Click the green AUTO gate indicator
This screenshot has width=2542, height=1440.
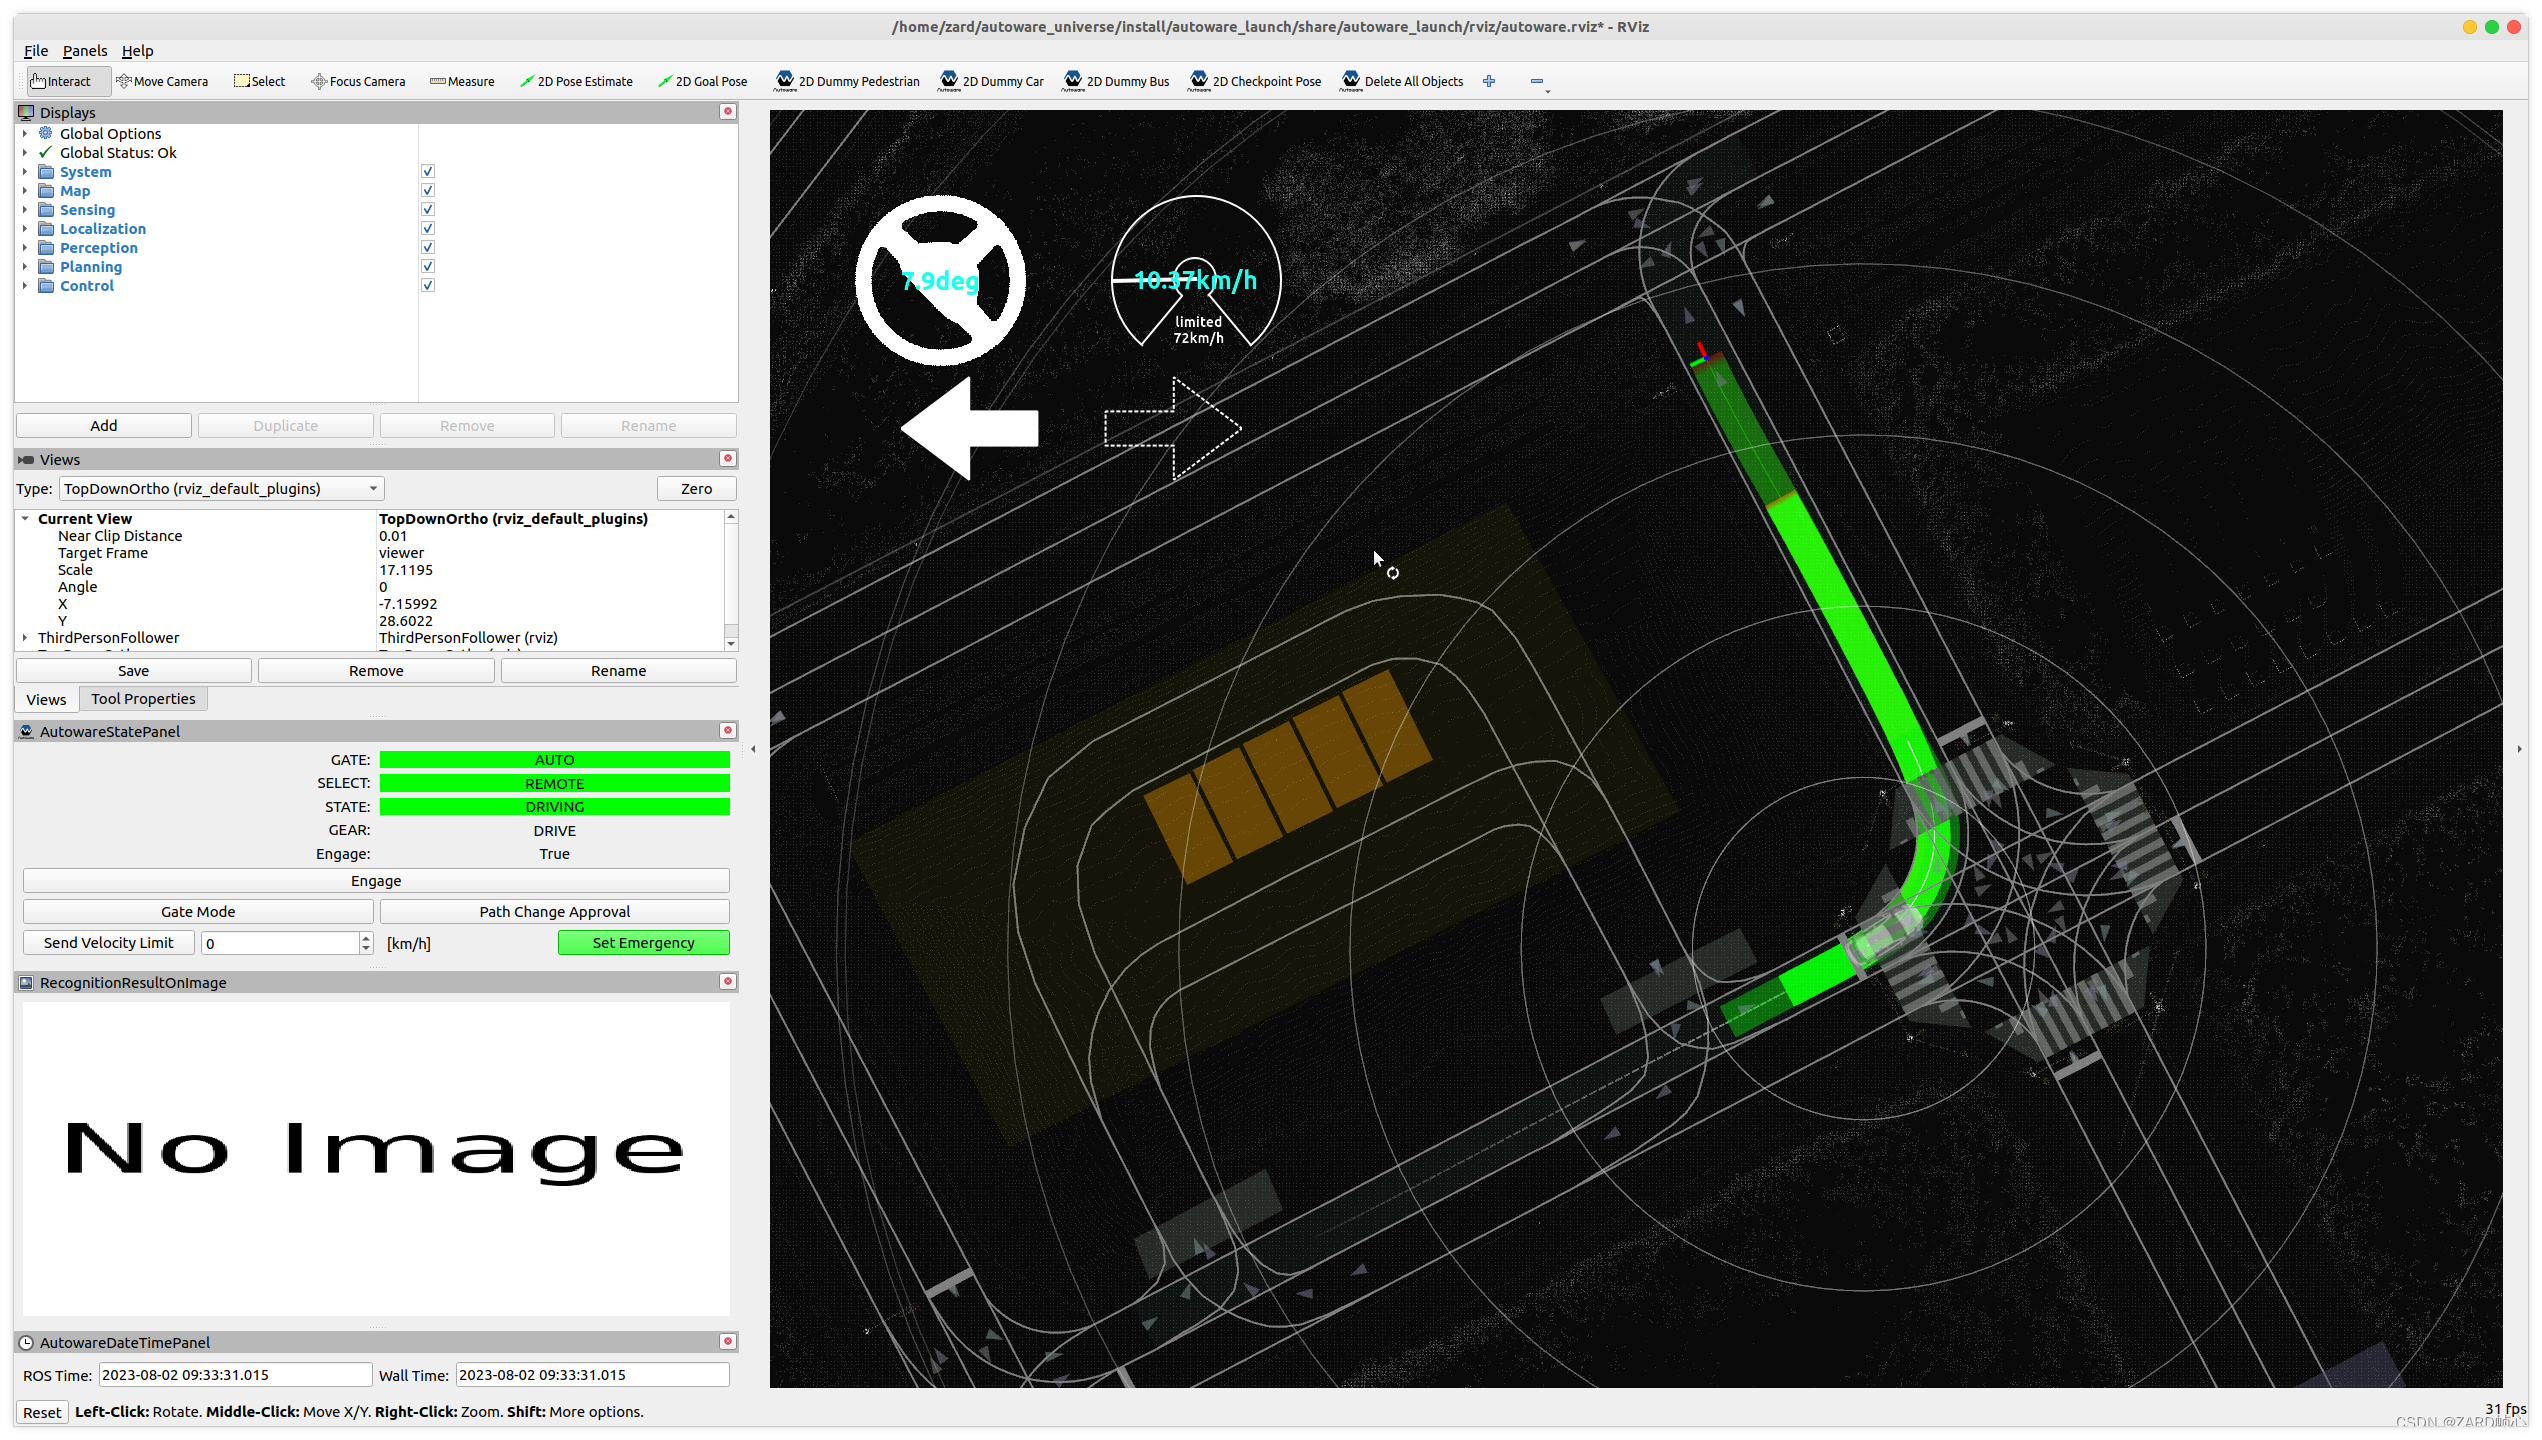(554, 759)
